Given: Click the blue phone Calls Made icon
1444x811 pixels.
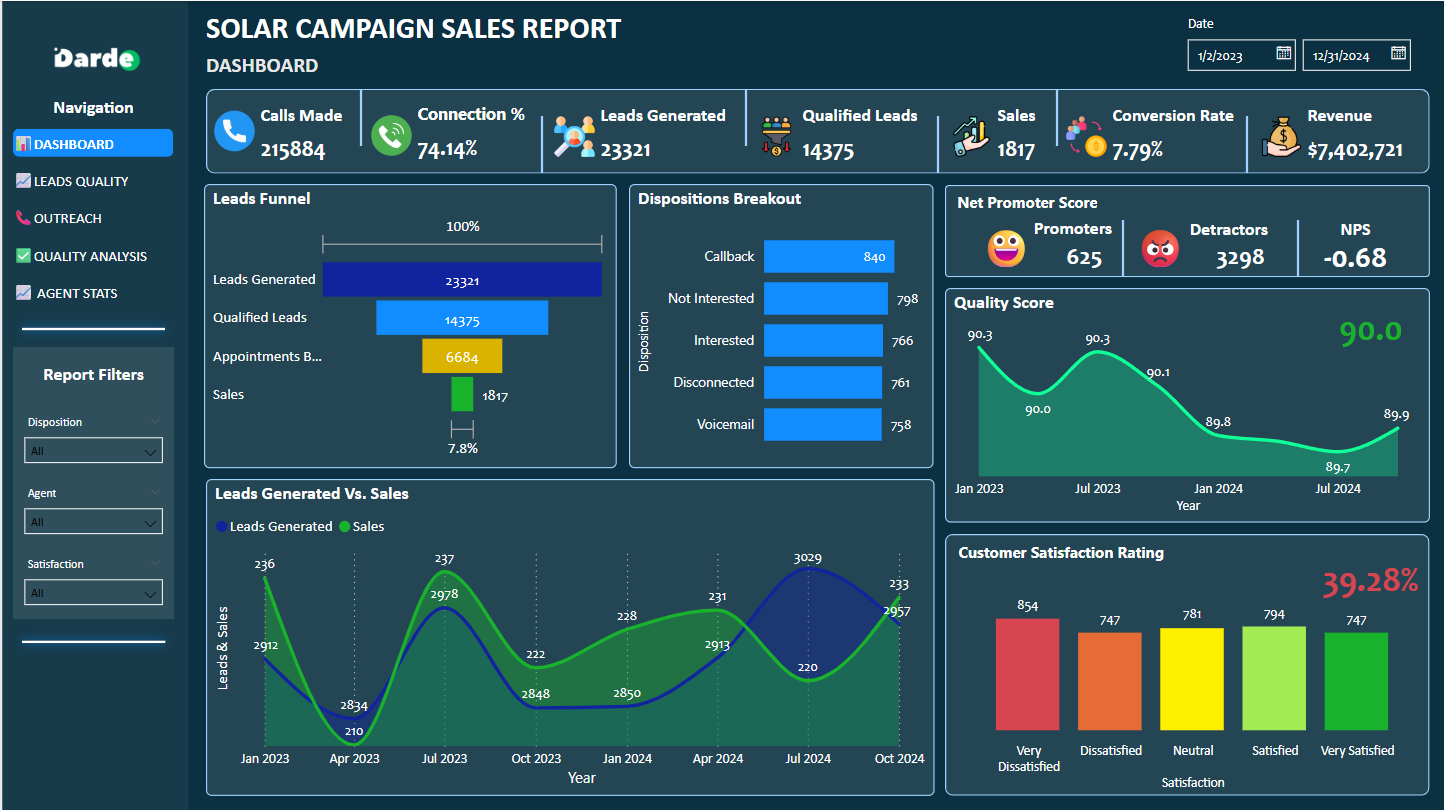Looking at the screenshot, I should click(x=235, y=132).
